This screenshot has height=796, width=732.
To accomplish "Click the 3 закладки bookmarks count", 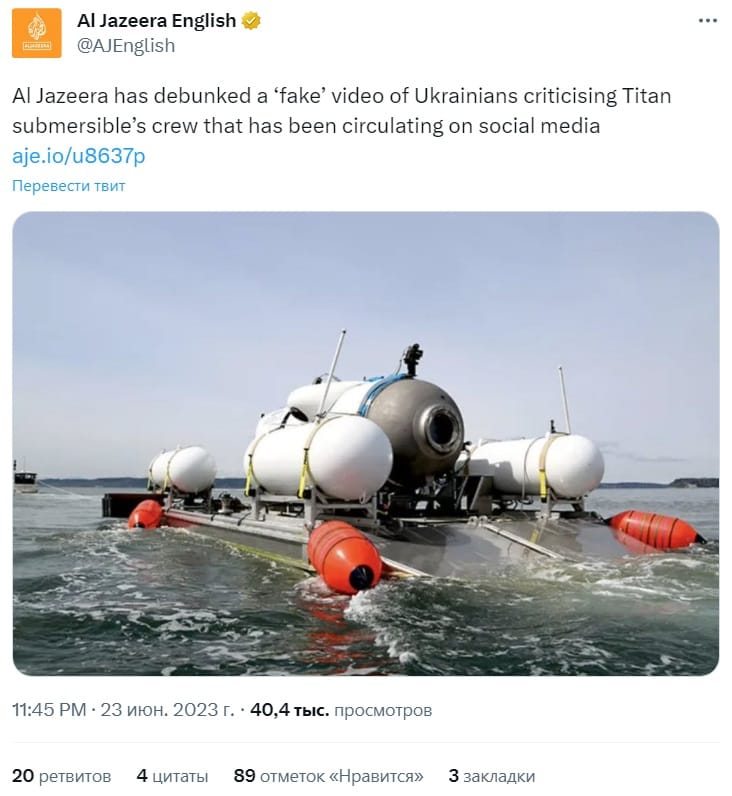I will (x=491, y=776).
